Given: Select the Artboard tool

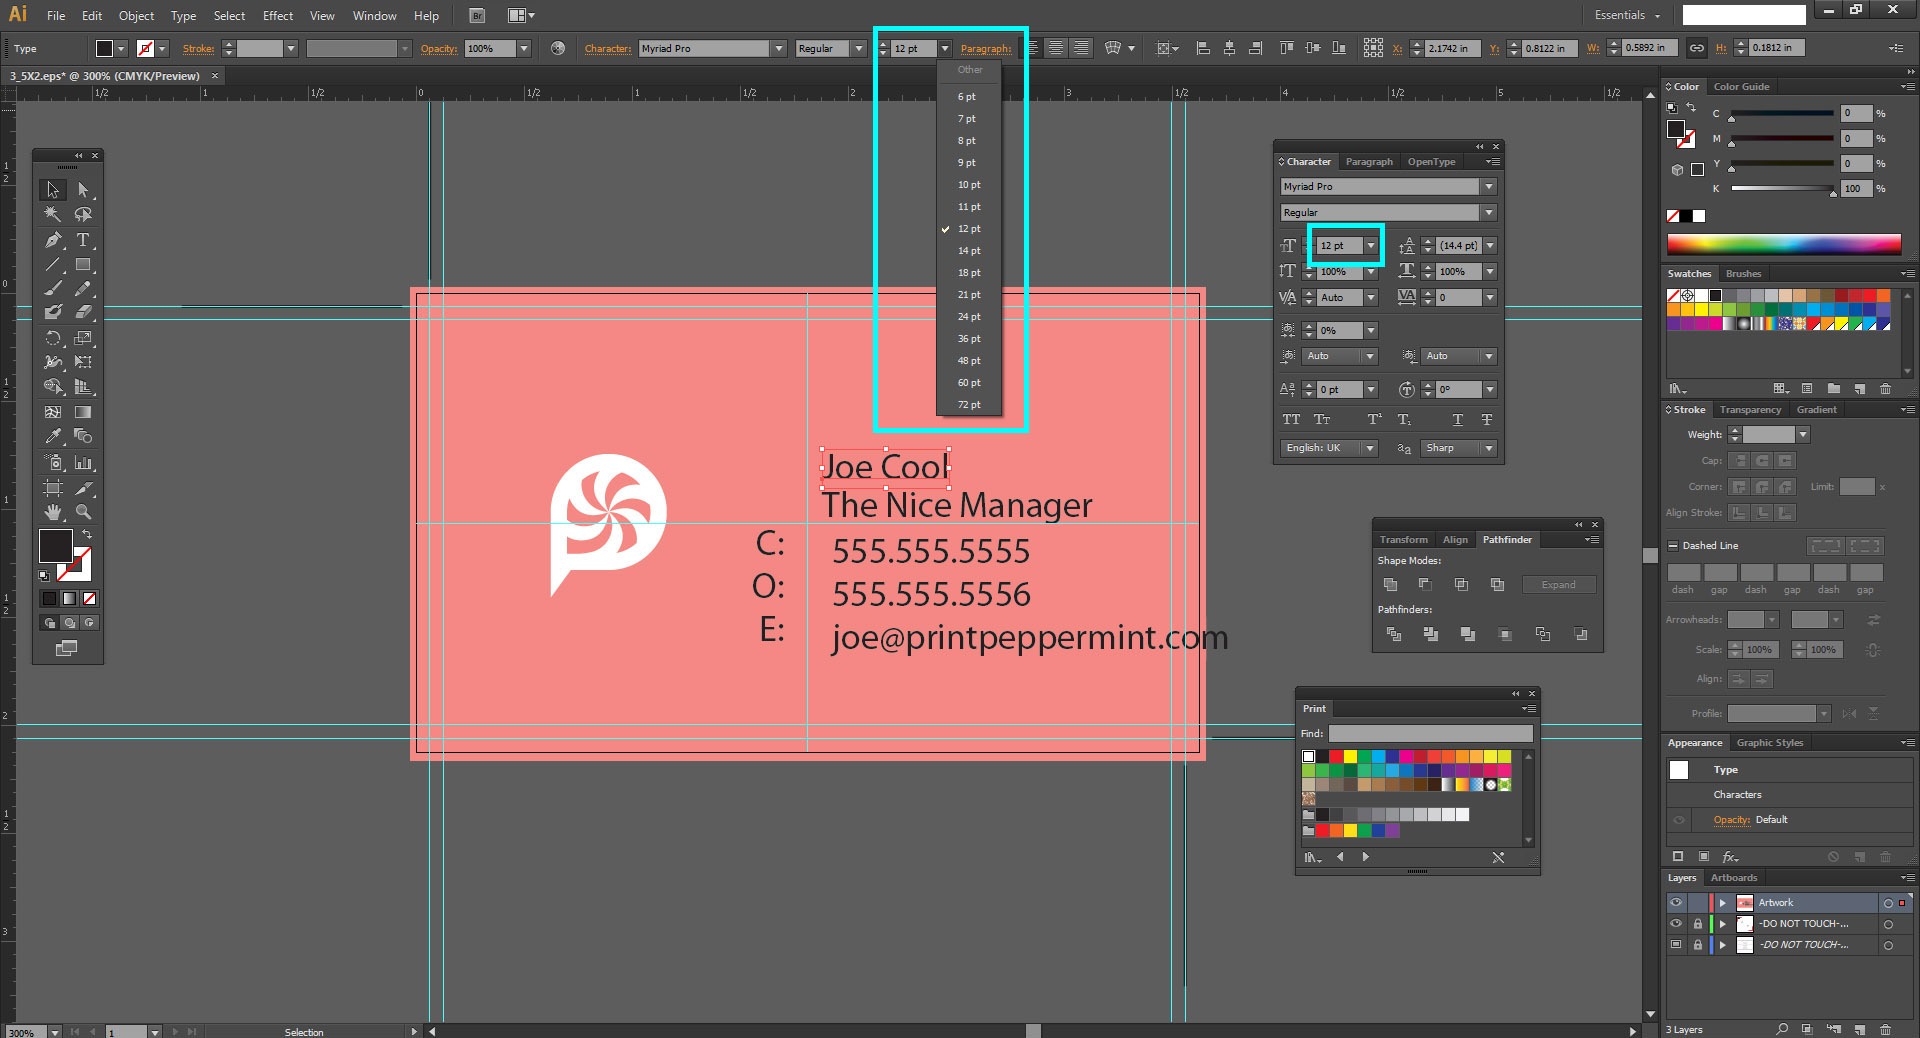Looking at the screenshot, I should [53, 488].
